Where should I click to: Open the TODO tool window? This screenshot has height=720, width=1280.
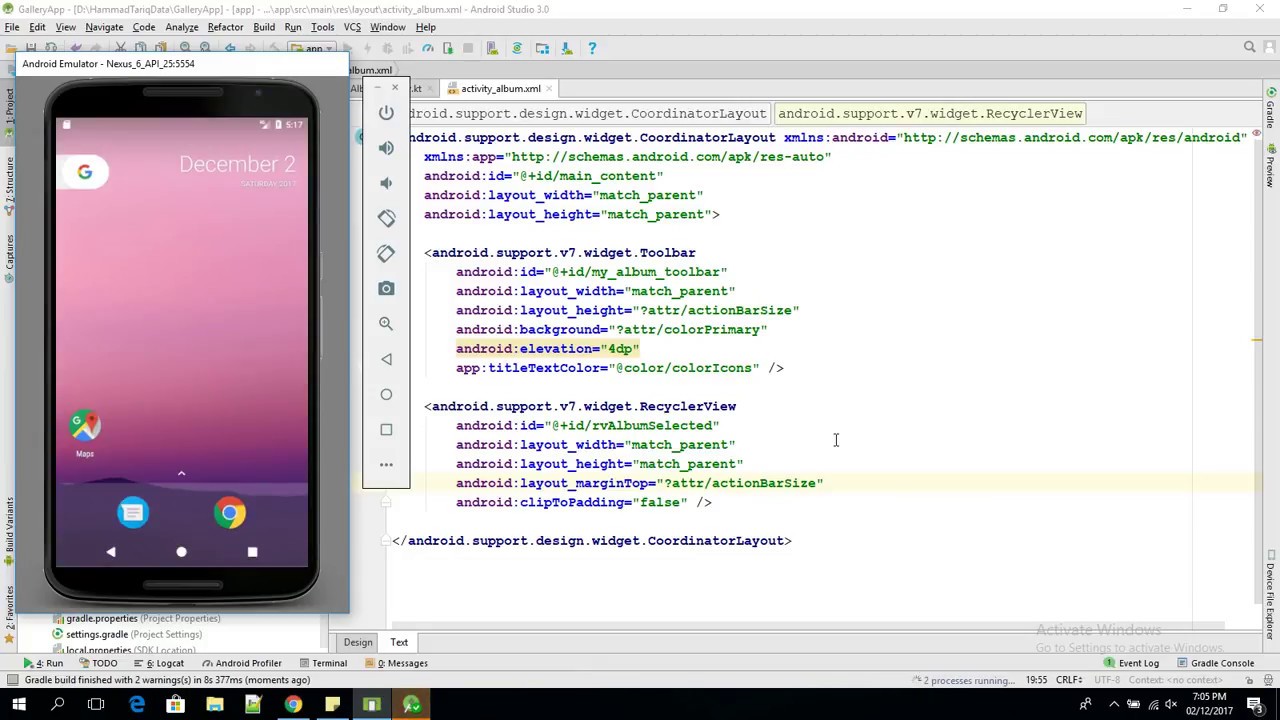coord(98,663)
